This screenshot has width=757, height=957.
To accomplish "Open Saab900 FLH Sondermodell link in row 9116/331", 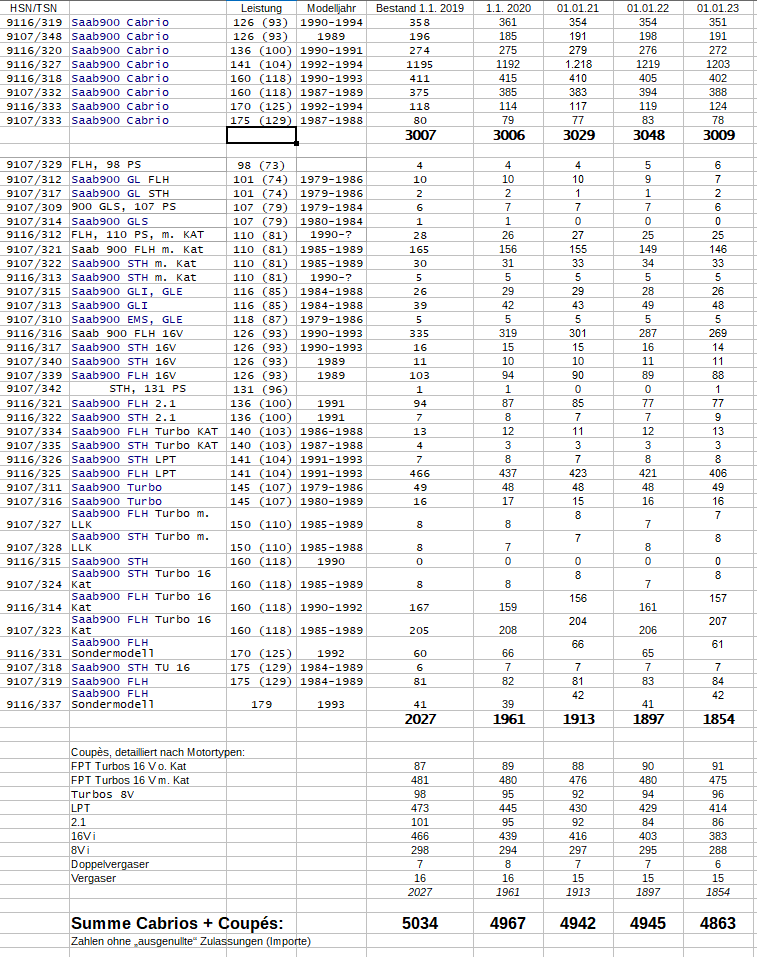I will click(x=113, y=648).
